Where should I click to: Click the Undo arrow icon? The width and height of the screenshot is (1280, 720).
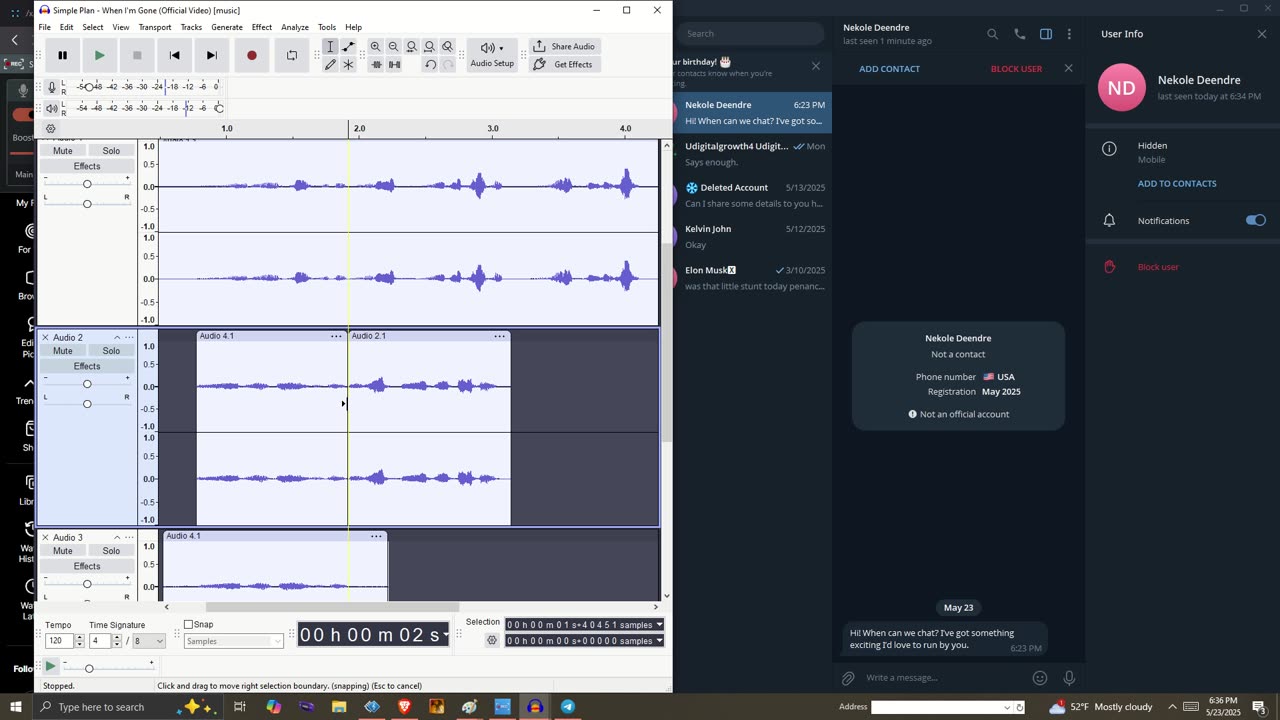pos(430,65)
